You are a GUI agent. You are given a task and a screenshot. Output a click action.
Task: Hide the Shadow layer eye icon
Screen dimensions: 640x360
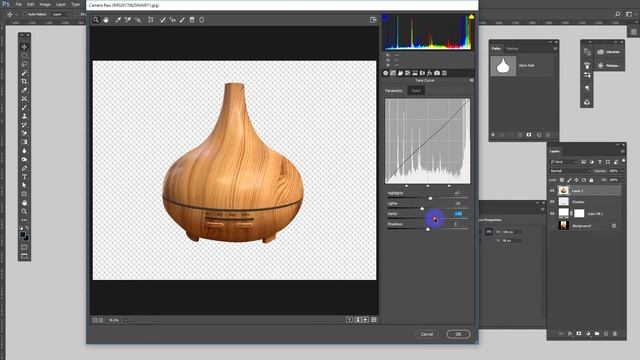(x=552, y=202)
